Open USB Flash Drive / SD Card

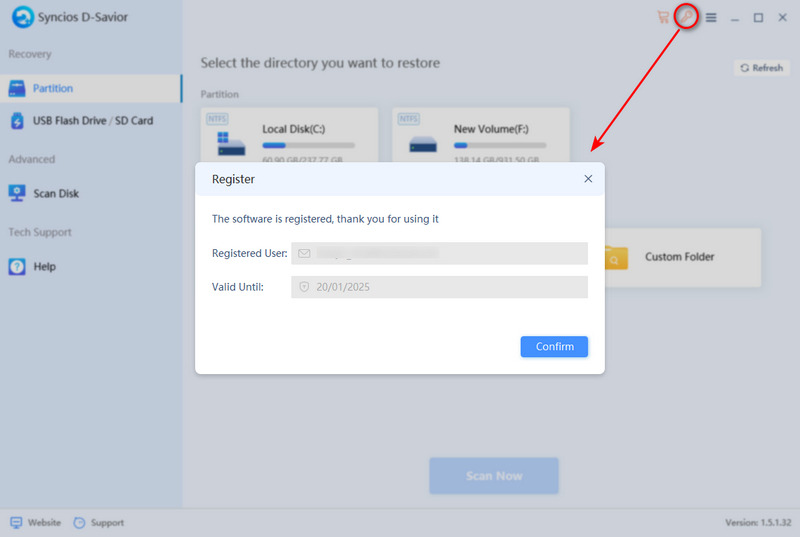click(92, 121)
